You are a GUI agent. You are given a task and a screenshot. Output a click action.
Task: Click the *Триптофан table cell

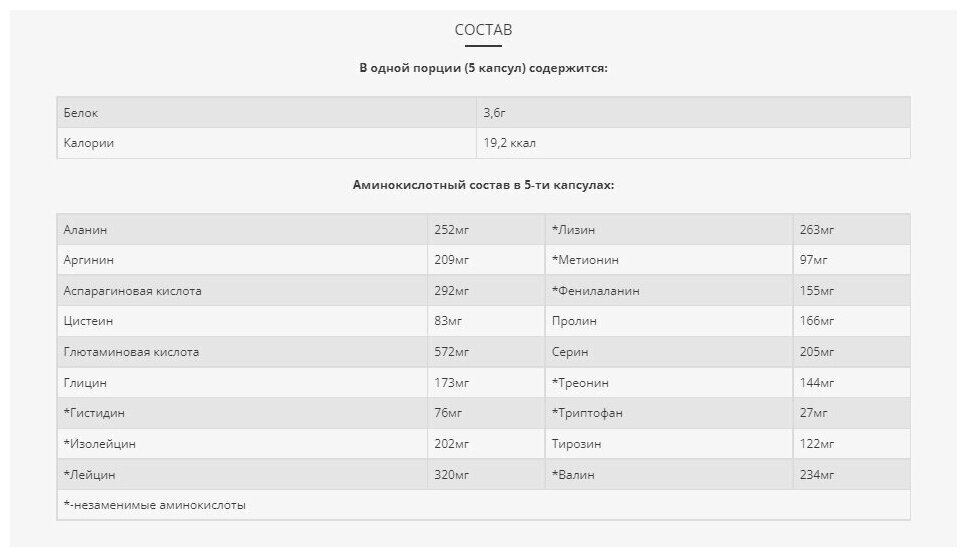point(587,413)
